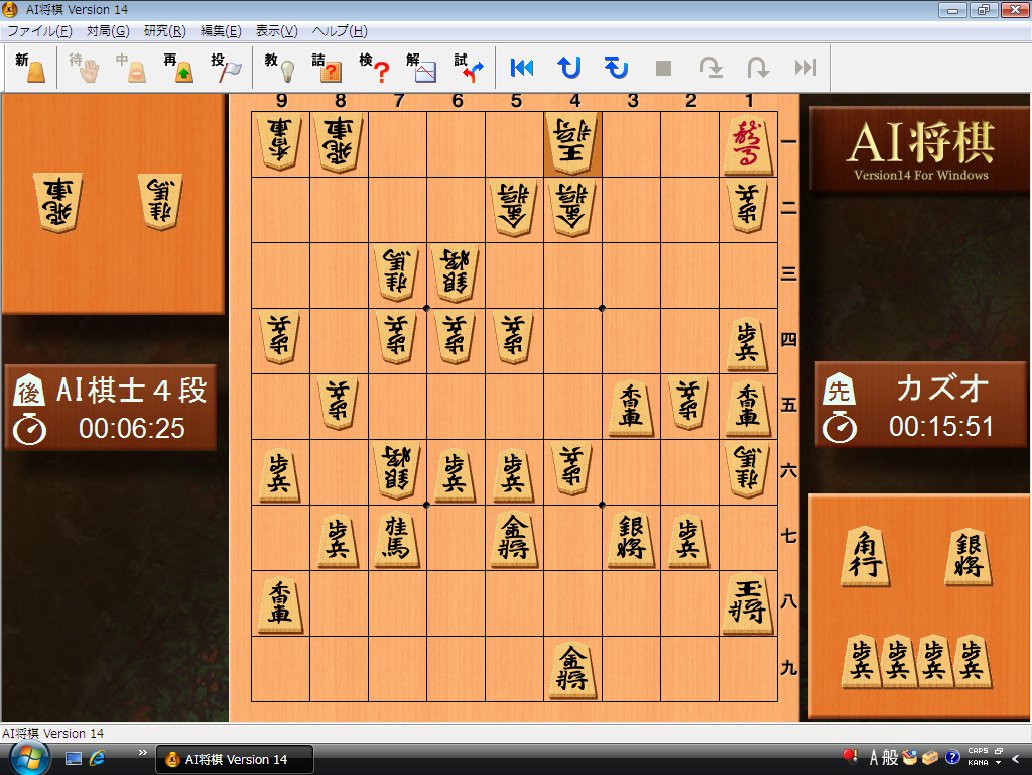Redo one move with blue forward arrow
Screen dimensions: 1032x775
pyautogui.click(x=616, y=68)
